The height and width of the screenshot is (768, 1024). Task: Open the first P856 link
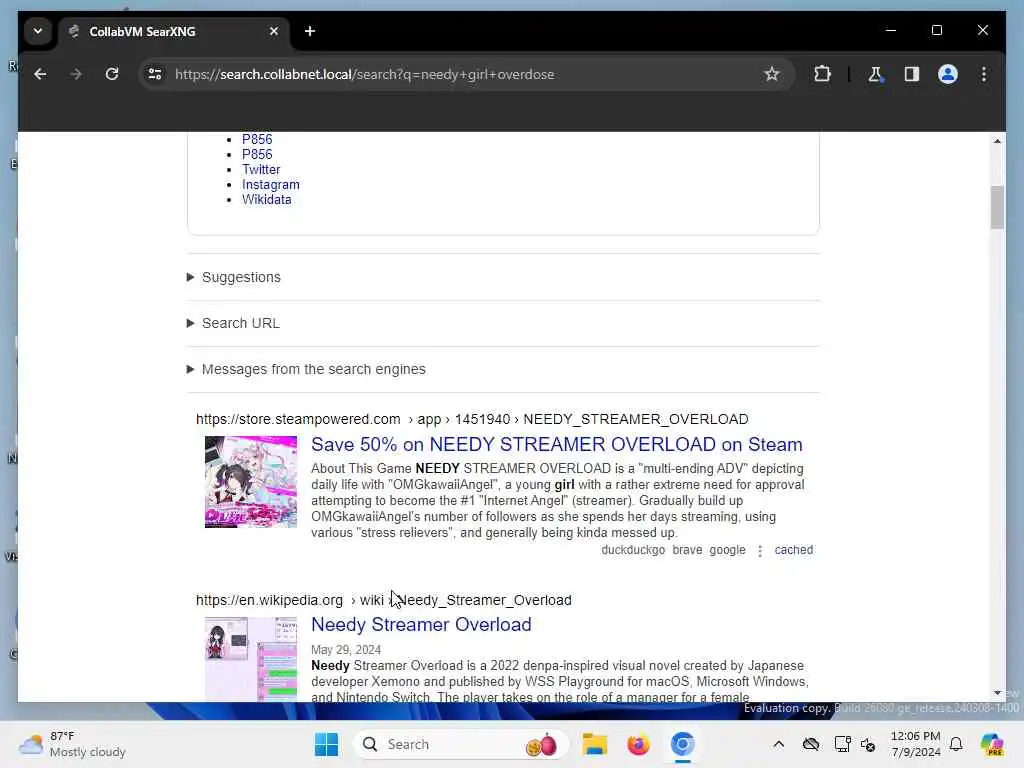point(257,139)
